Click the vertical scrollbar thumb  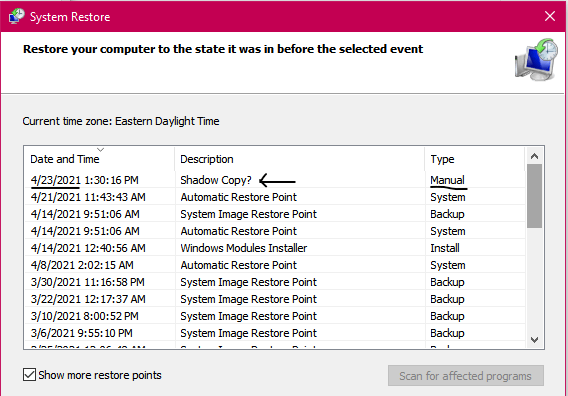click(534, 196)
